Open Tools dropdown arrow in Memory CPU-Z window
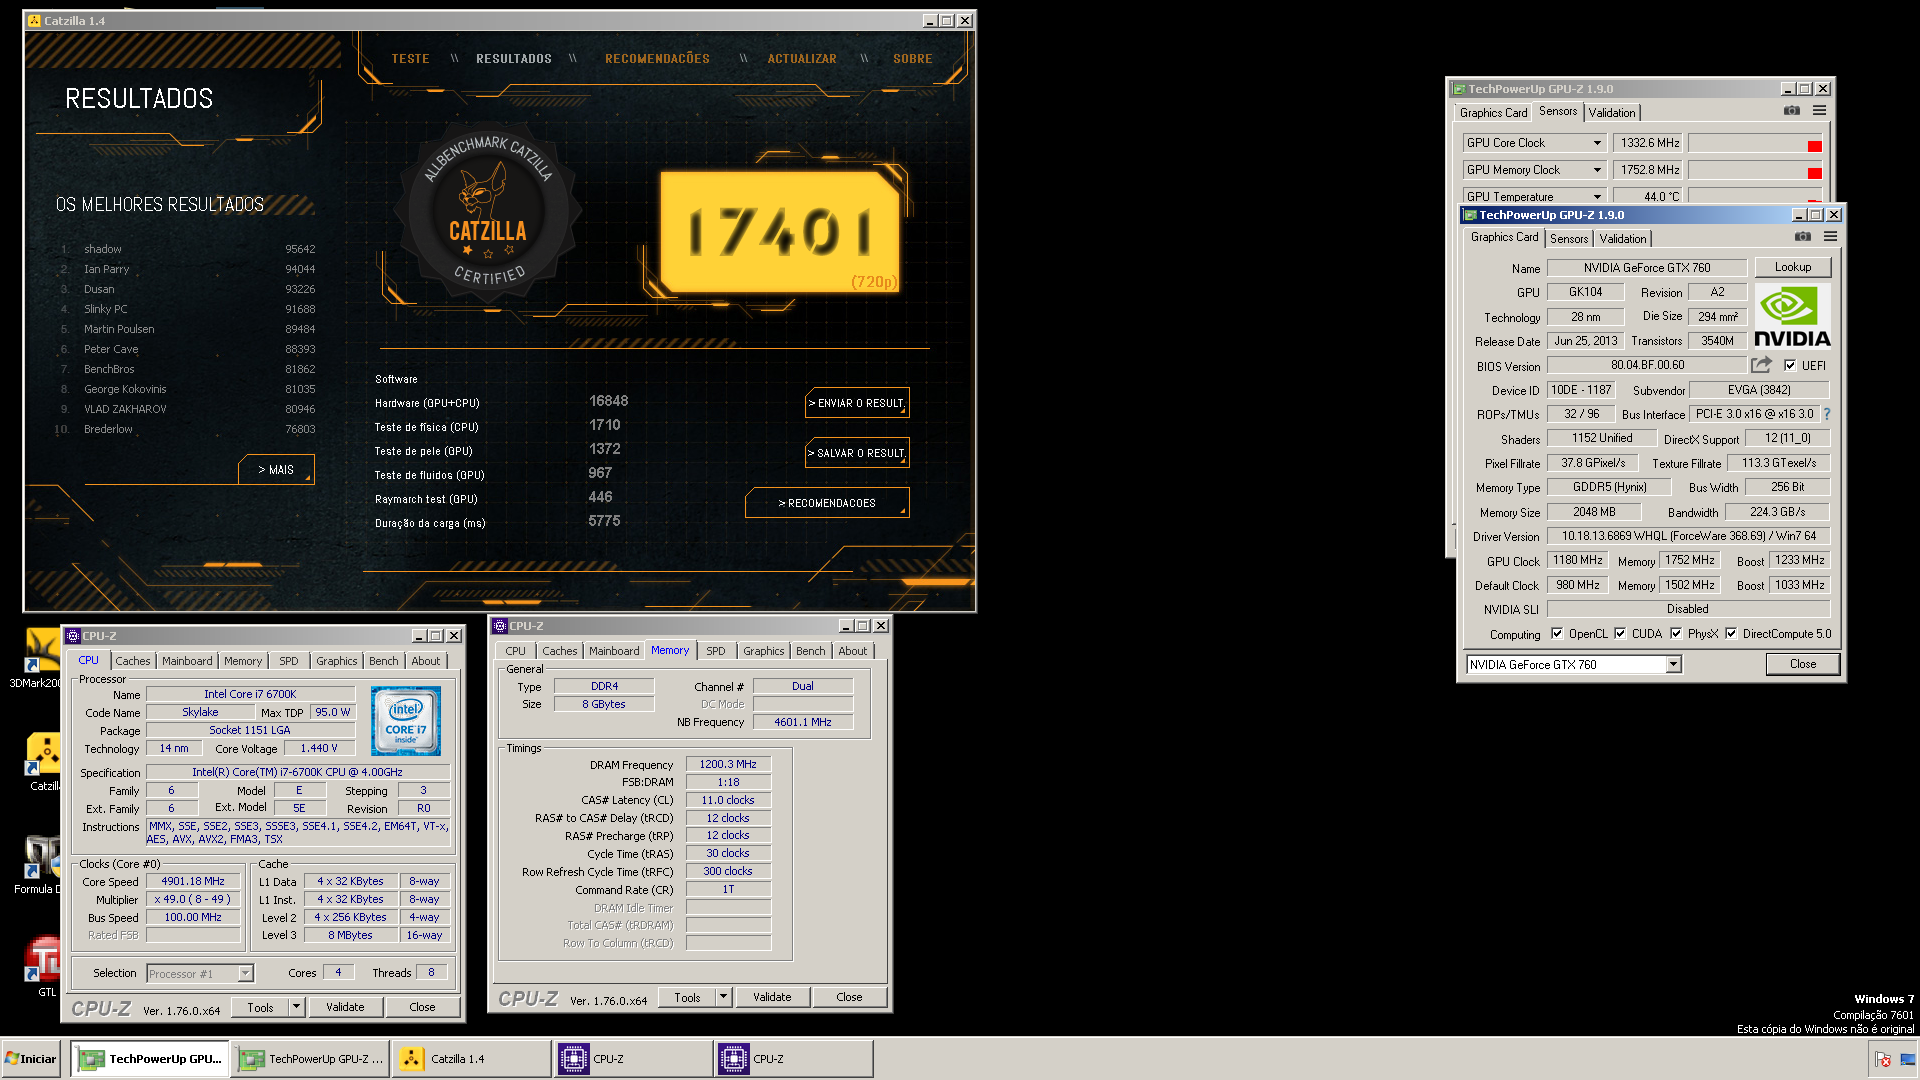Image resolution: width=1920 pixels, height=1080 pixels. point(724,997)
